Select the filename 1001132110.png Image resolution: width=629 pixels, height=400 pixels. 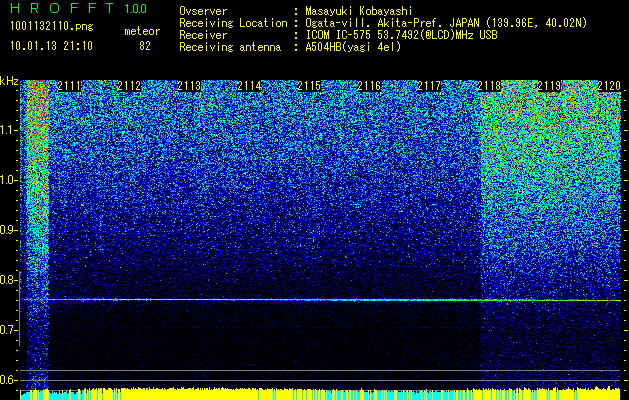click(x=52, y=26)
